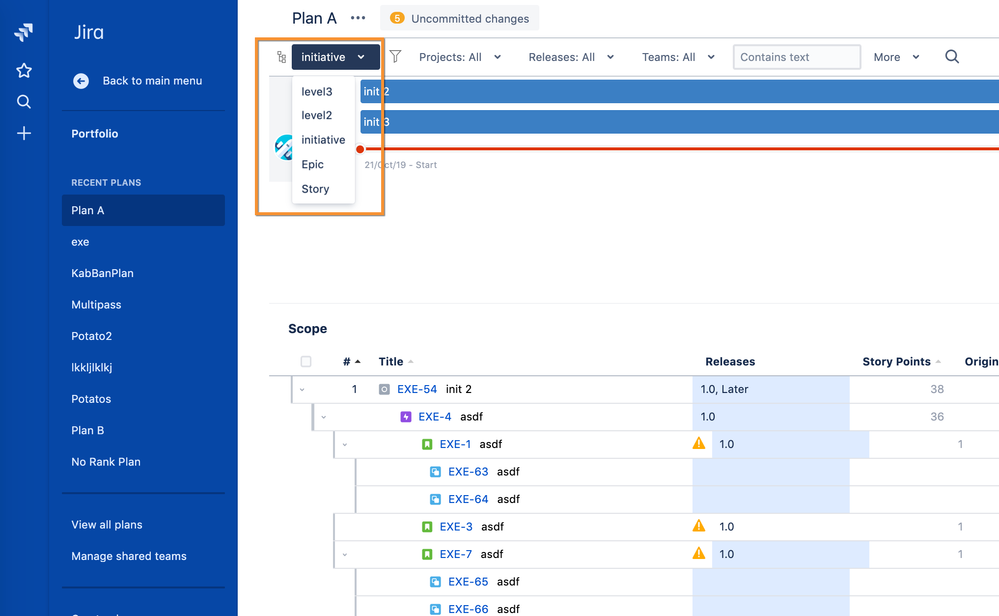999x616 pixels.
Task: Click the story icon beside EXE-3
Action: (x=428, y=527)
